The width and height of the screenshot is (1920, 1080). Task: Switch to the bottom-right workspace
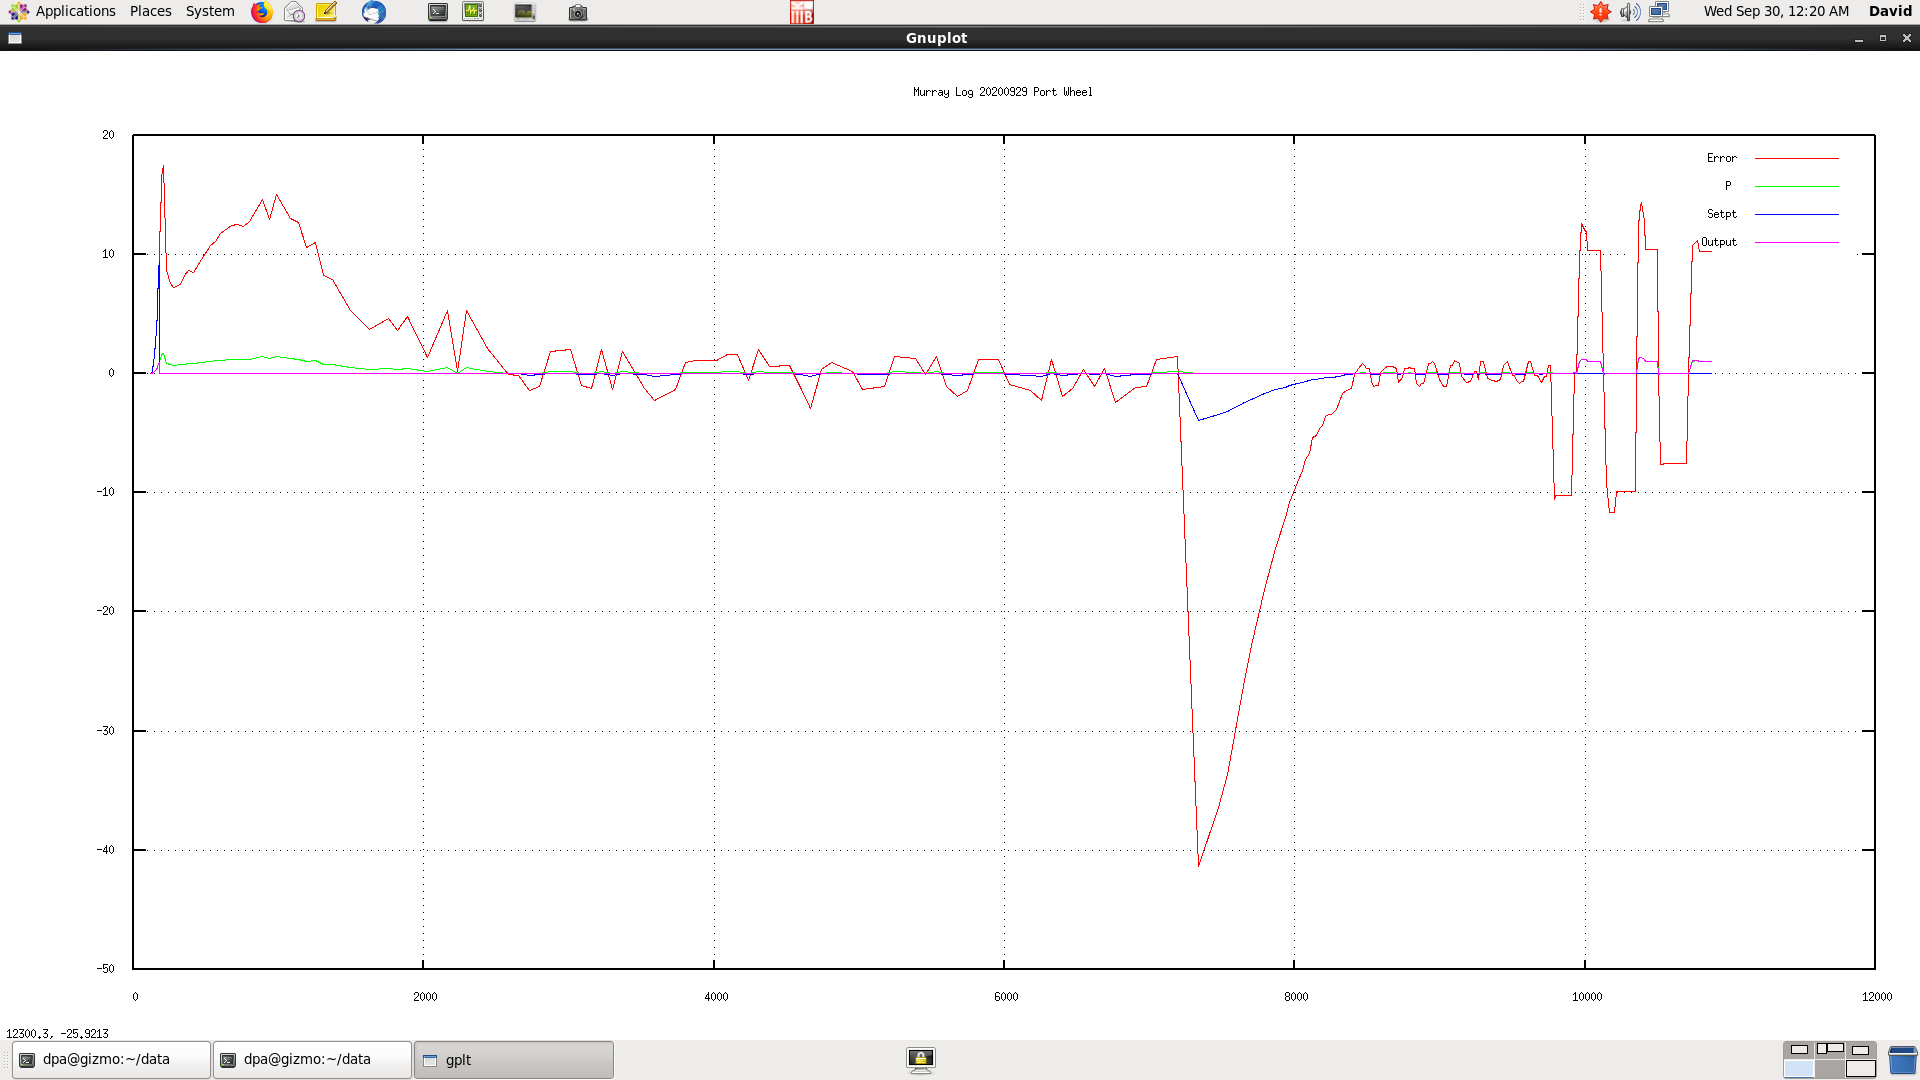[1861, 1069]
